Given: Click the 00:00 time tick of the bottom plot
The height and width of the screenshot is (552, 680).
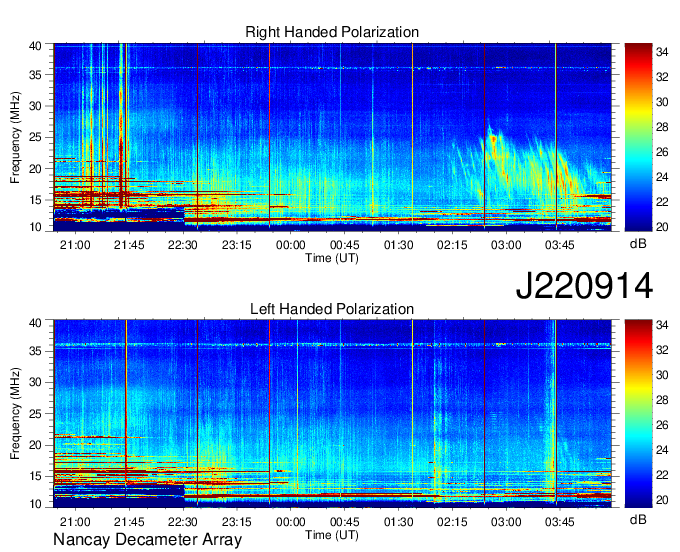Looking at the screenshot, I should (x=291, y=522).
